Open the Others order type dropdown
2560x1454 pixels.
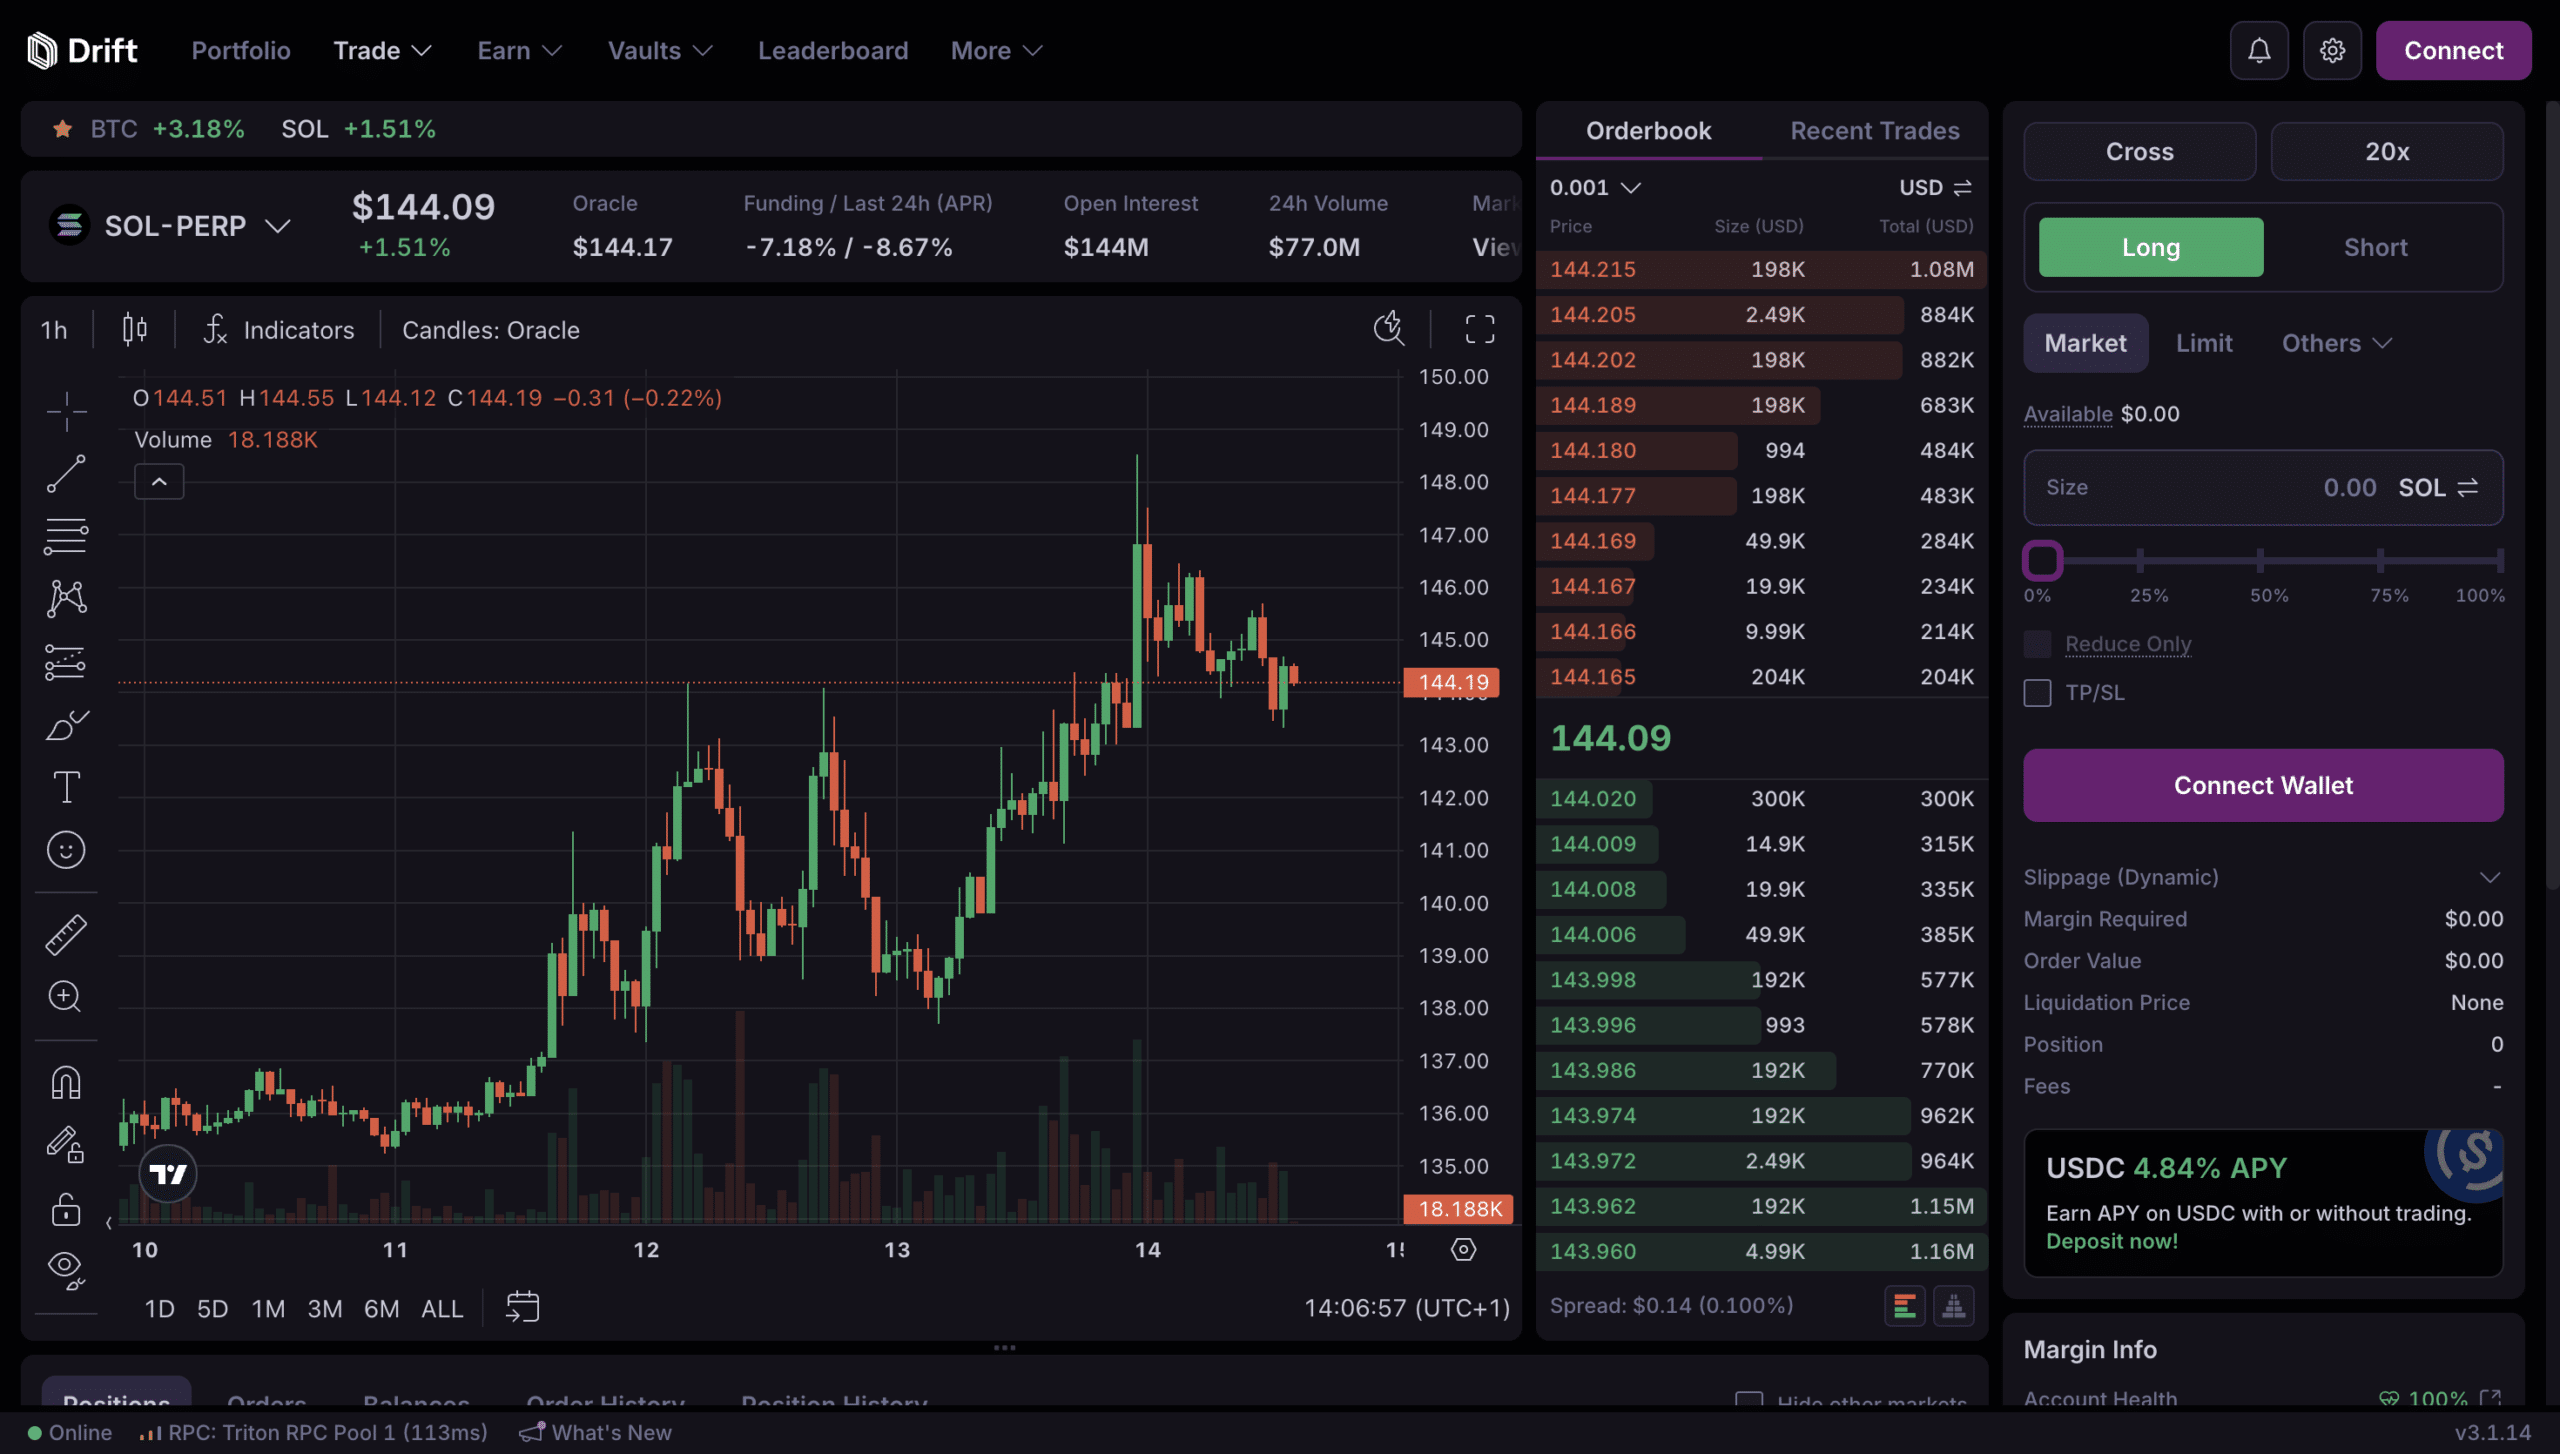coord(2335,343)
